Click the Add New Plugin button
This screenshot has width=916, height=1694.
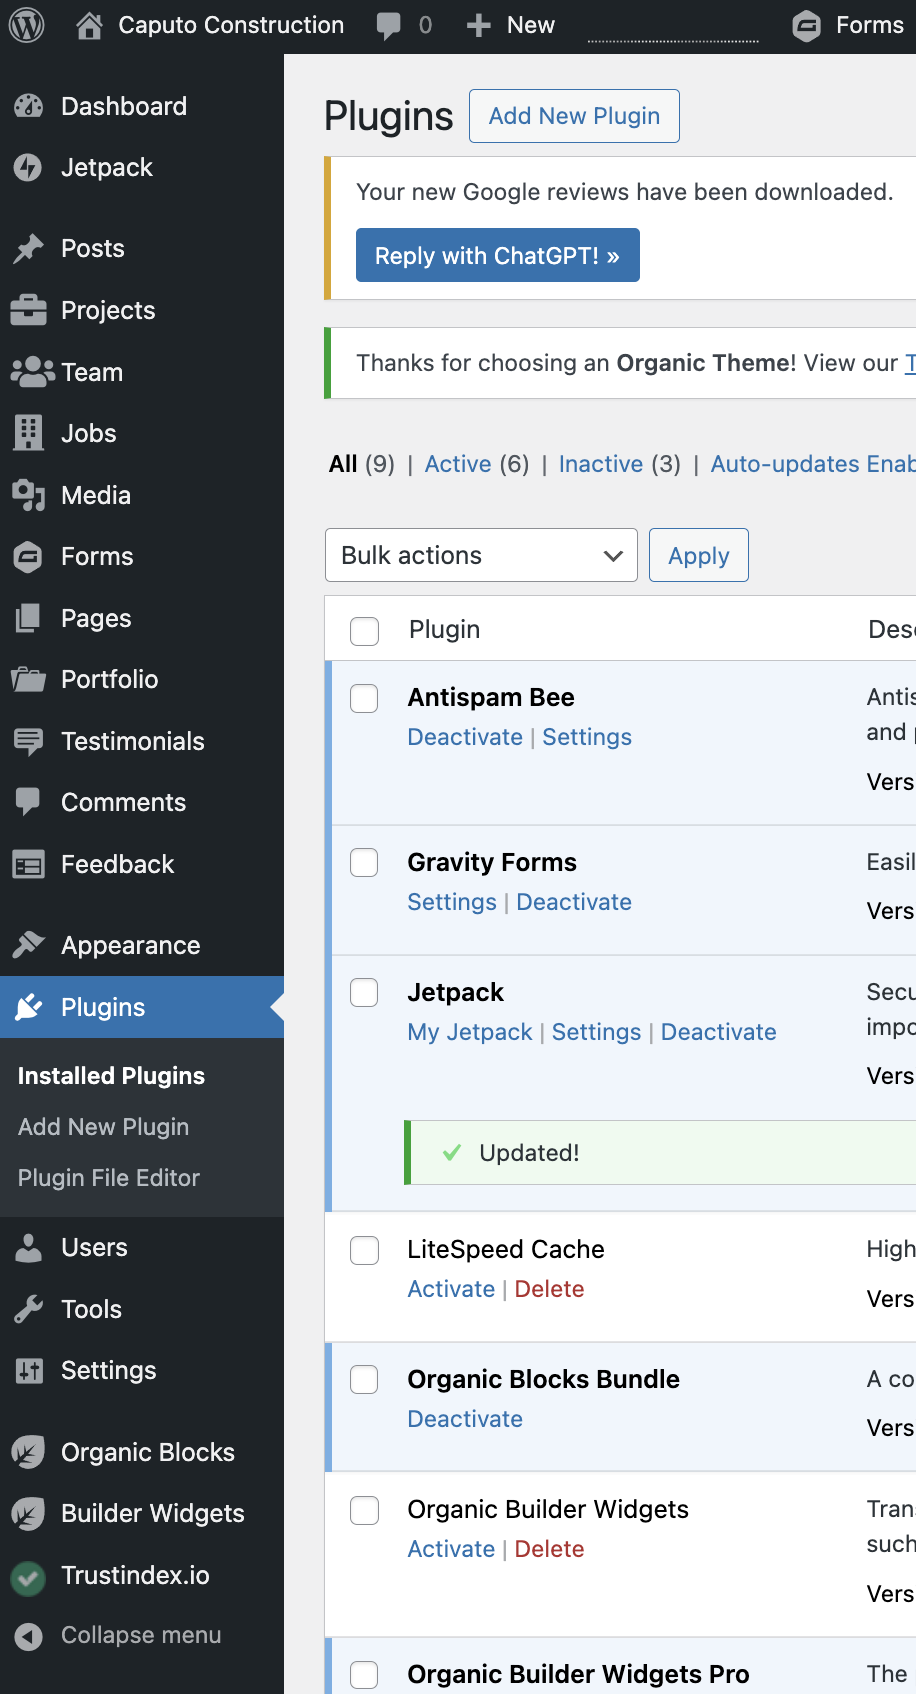[574, 116]
